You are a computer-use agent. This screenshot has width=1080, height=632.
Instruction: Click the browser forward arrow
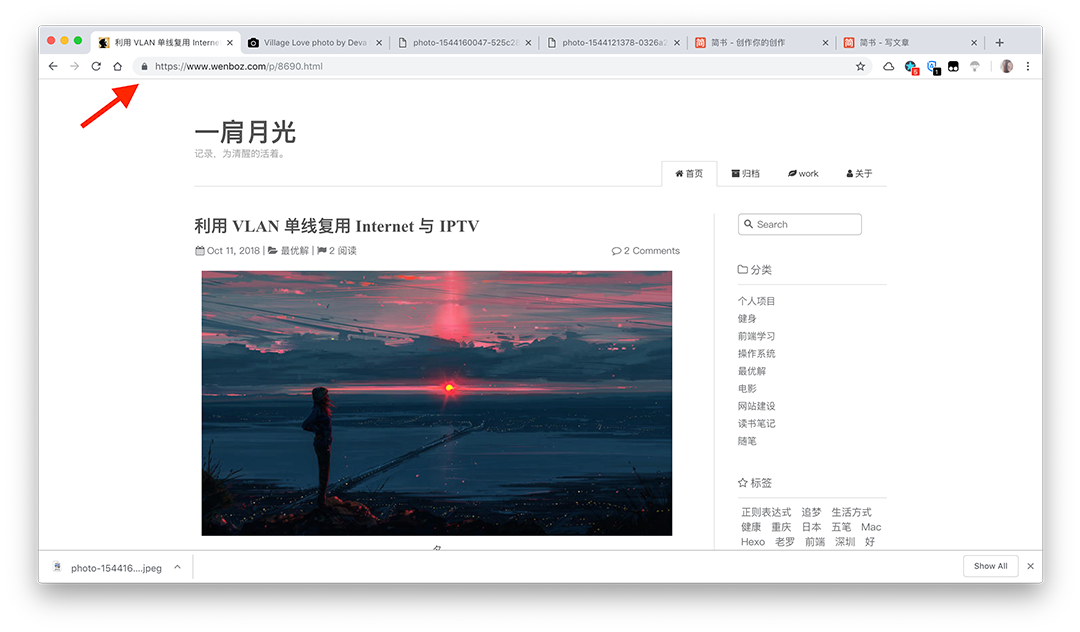click(74, 66)
